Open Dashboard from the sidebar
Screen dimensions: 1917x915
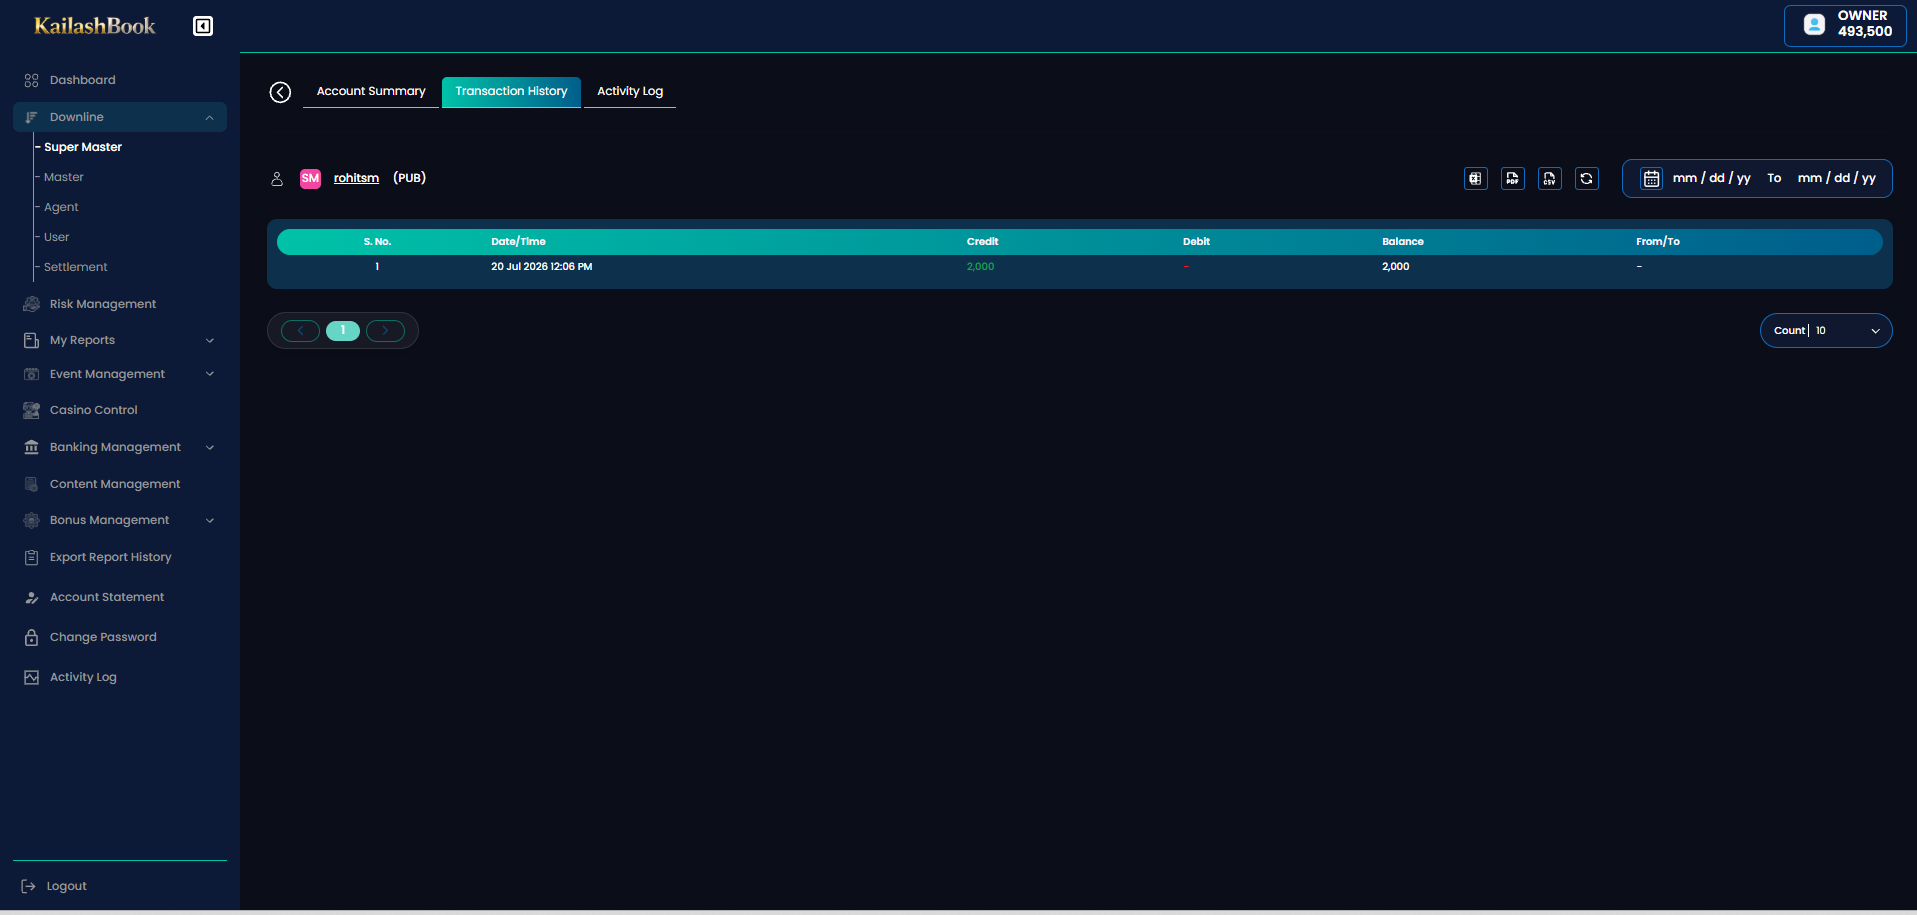point(82,80)
